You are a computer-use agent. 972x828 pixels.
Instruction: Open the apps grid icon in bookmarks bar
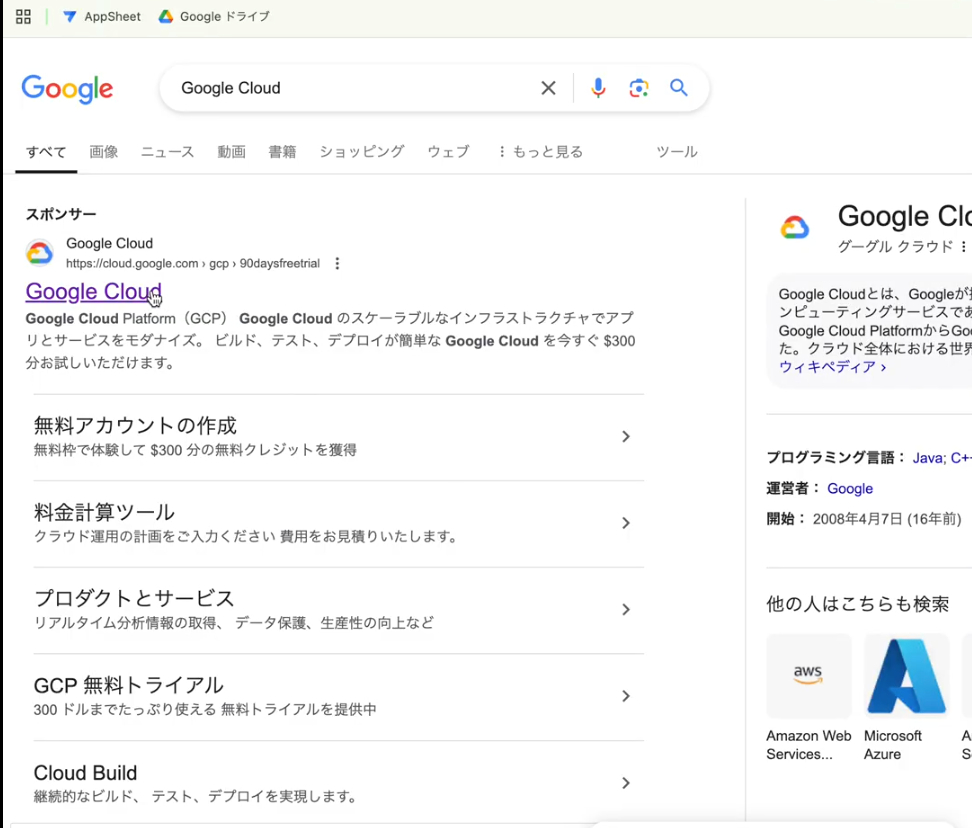click(x=24, y=17)
